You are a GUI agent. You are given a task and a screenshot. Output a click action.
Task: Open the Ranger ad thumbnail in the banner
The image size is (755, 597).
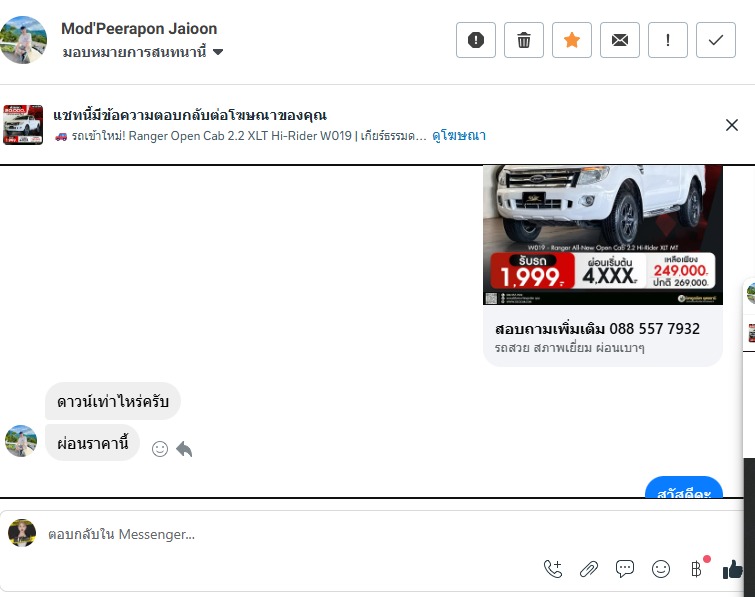point(23,125)
